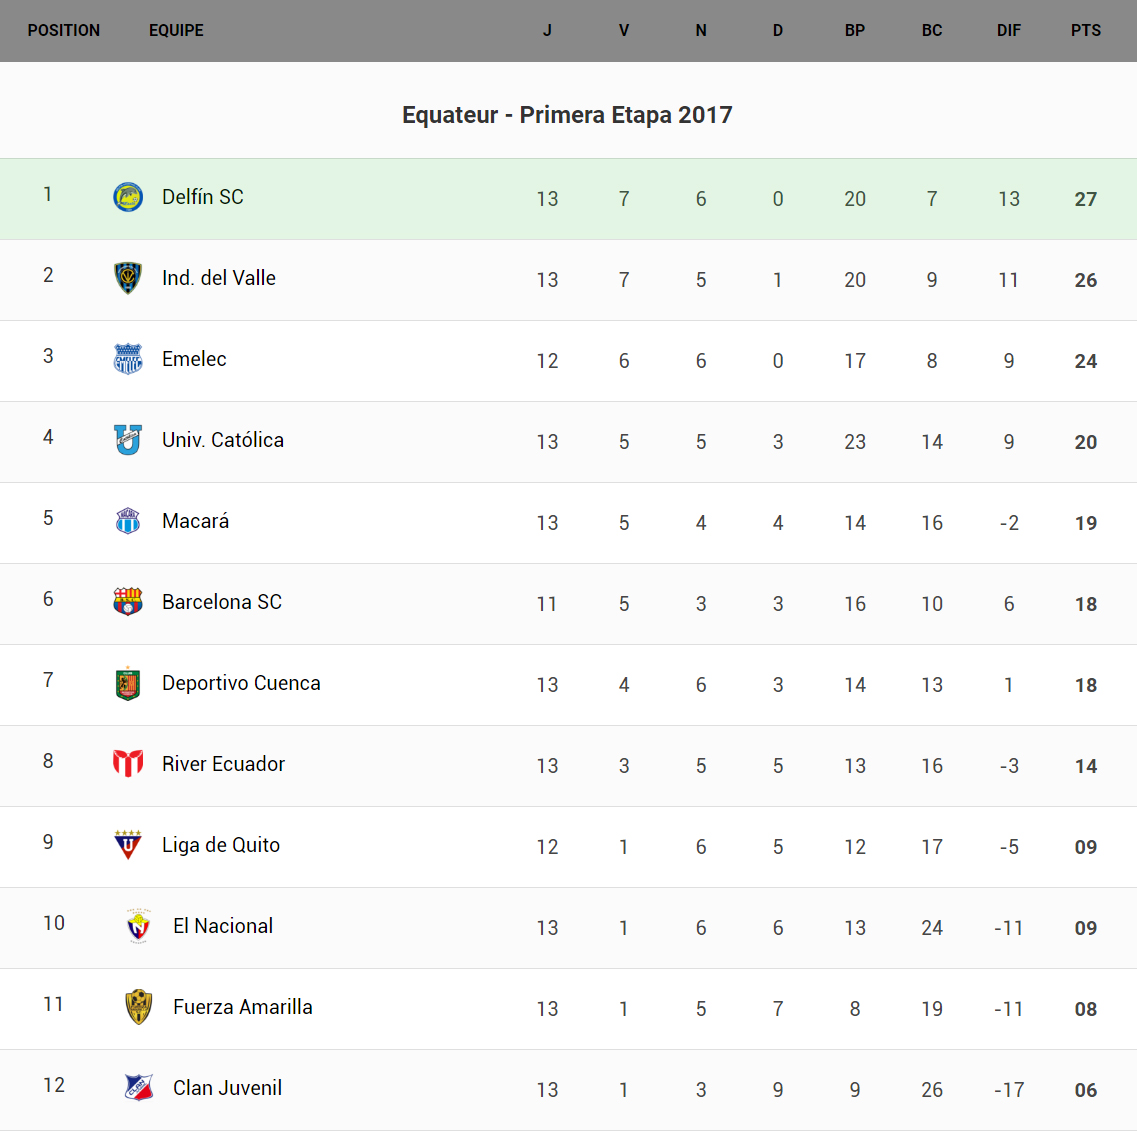
Task: Click the Liga de Quito crest
Action: [128, 845]
